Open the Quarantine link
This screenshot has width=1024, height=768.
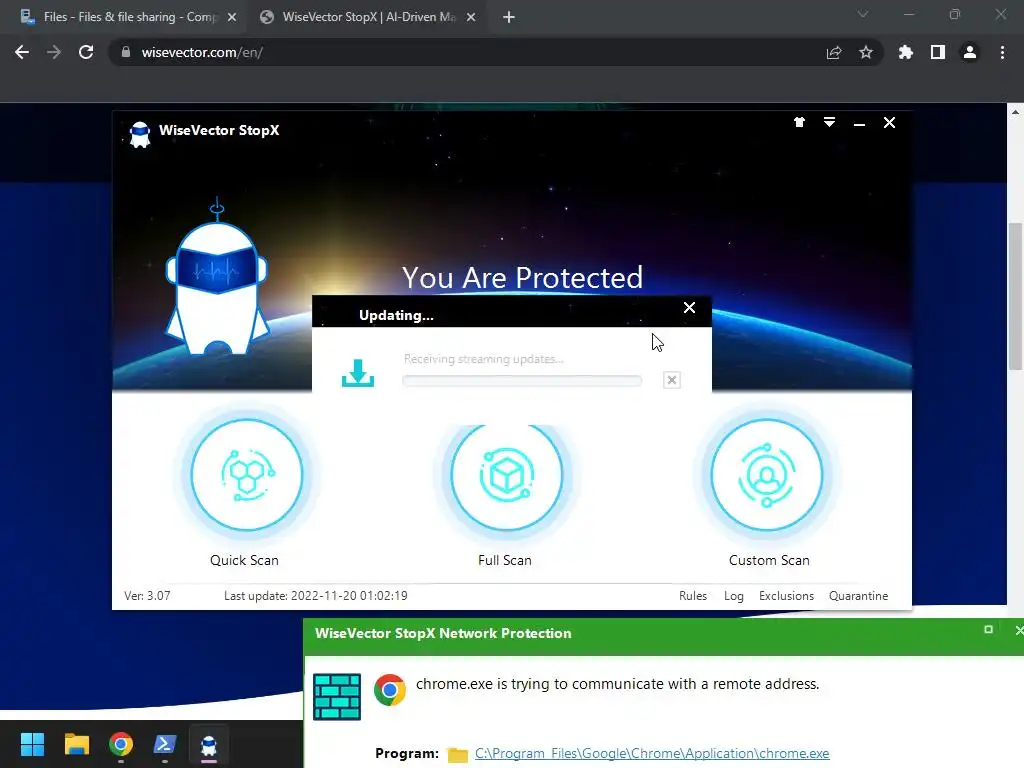click(x=858, y=596)
